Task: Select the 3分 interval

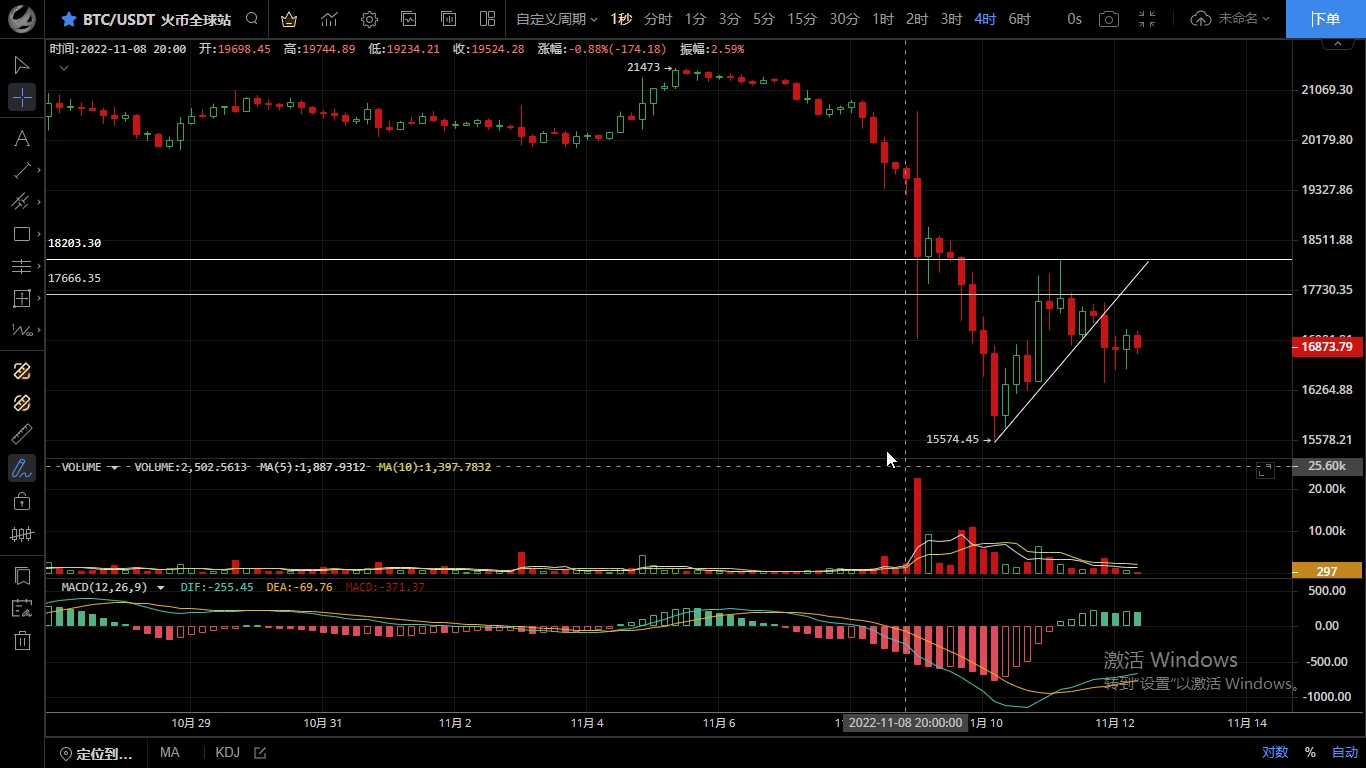Action: tap(729, 19)
